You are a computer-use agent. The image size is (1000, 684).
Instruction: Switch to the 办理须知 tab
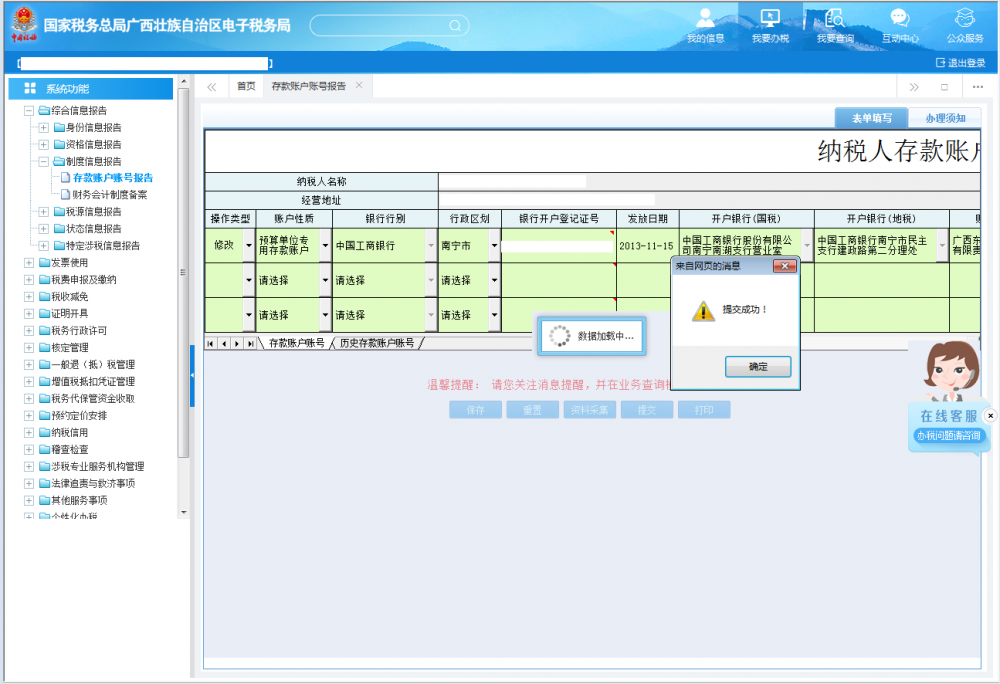point(944,118)
